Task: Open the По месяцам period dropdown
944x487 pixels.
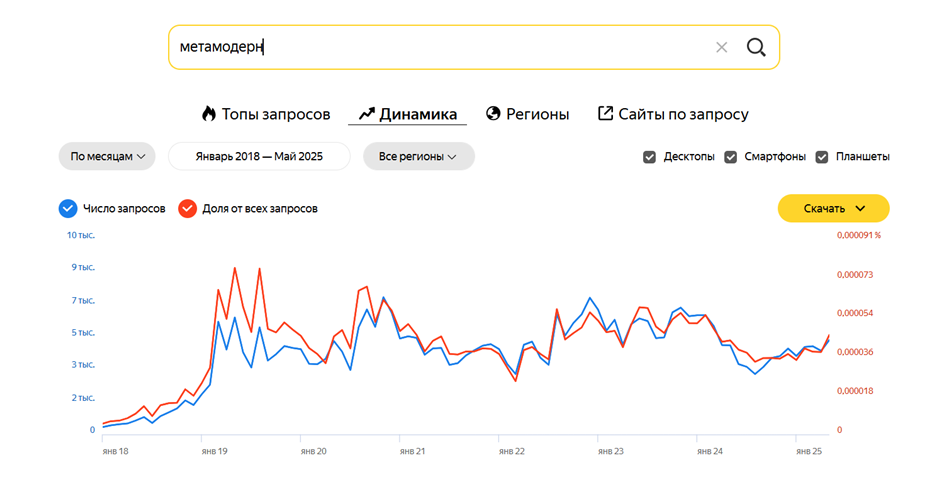Action: point(107,157)
